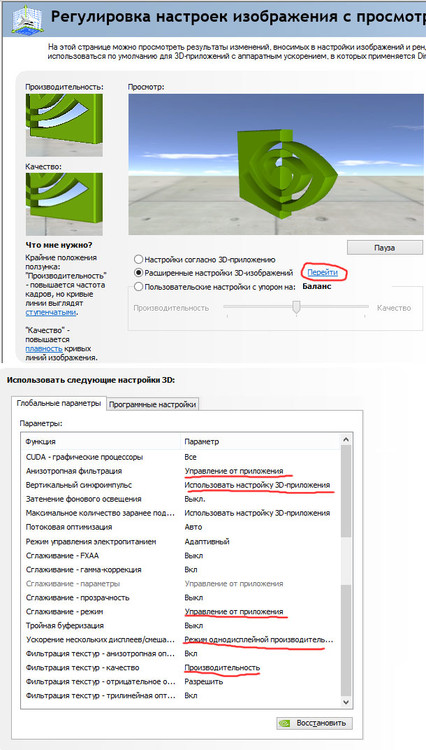Click the Пауза button

384,248
